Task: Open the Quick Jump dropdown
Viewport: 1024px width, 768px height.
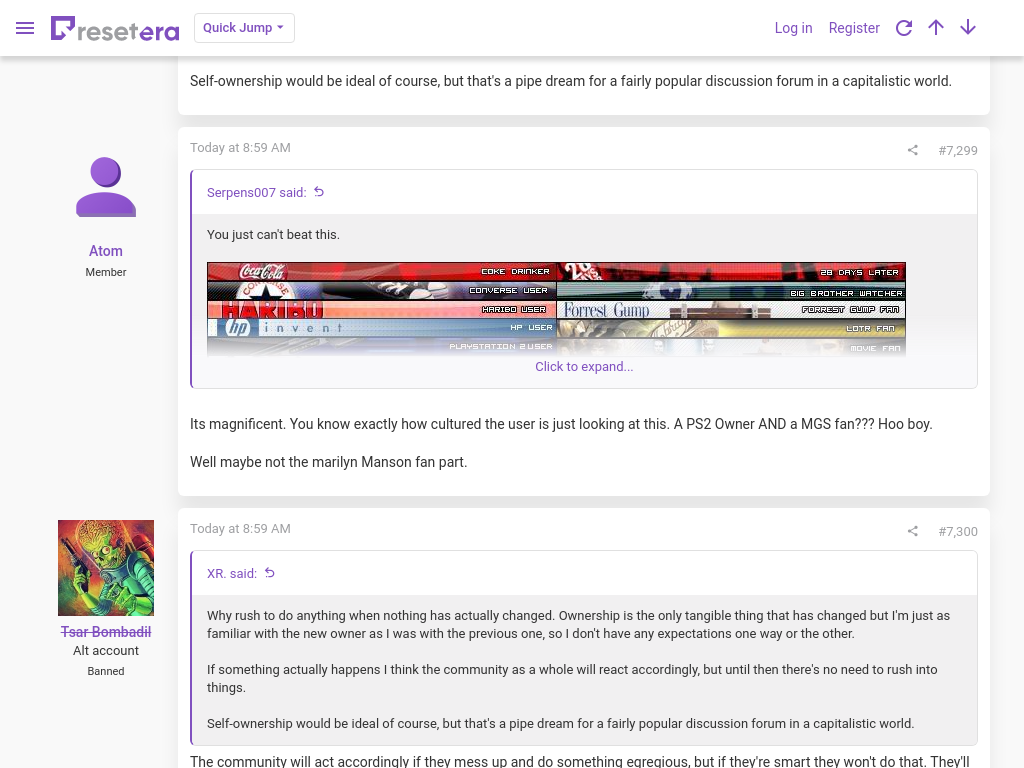Action: click(244, 28)
